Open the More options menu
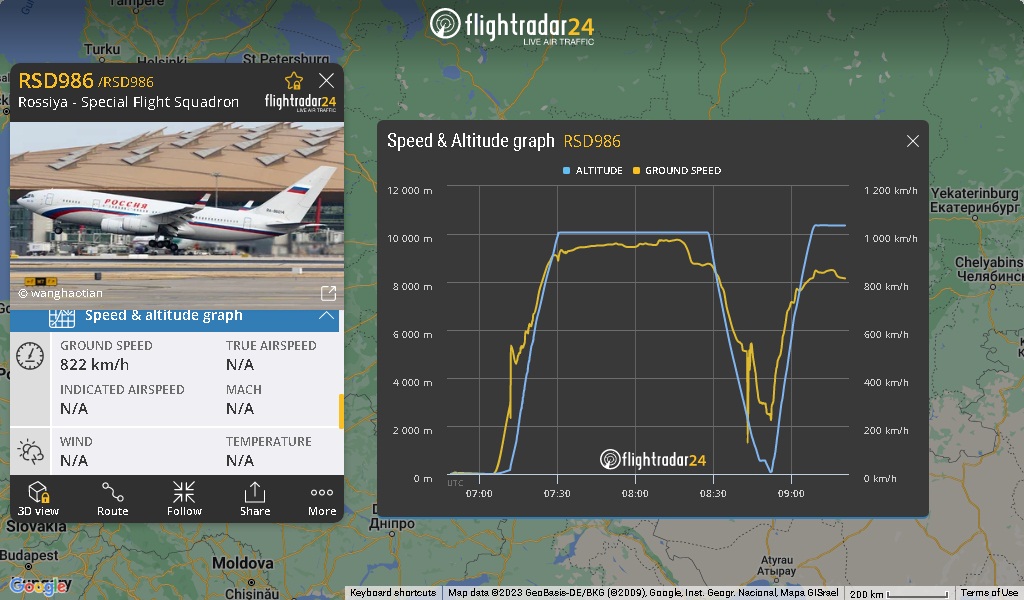 point(322,499)
